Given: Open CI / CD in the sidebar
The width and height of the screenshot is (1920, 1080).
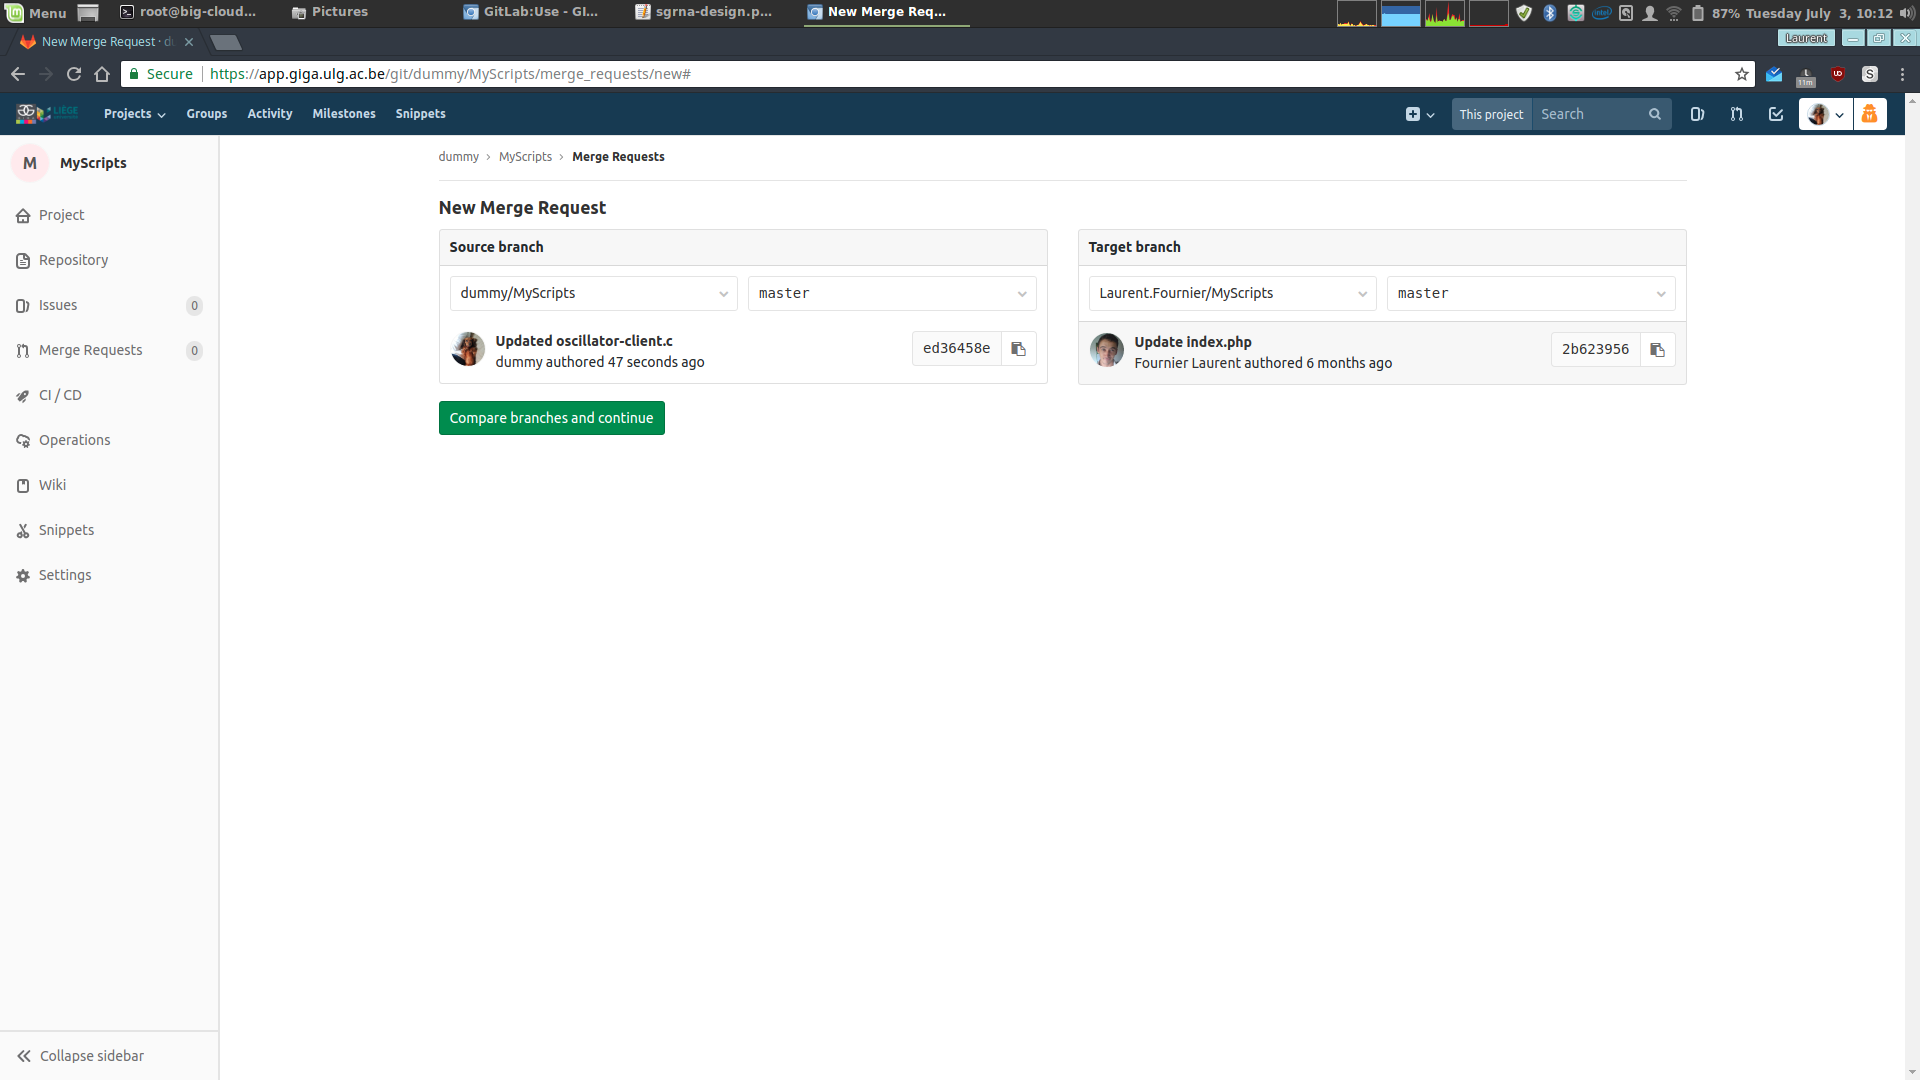Looking at the screenshot, I should 60,395.
